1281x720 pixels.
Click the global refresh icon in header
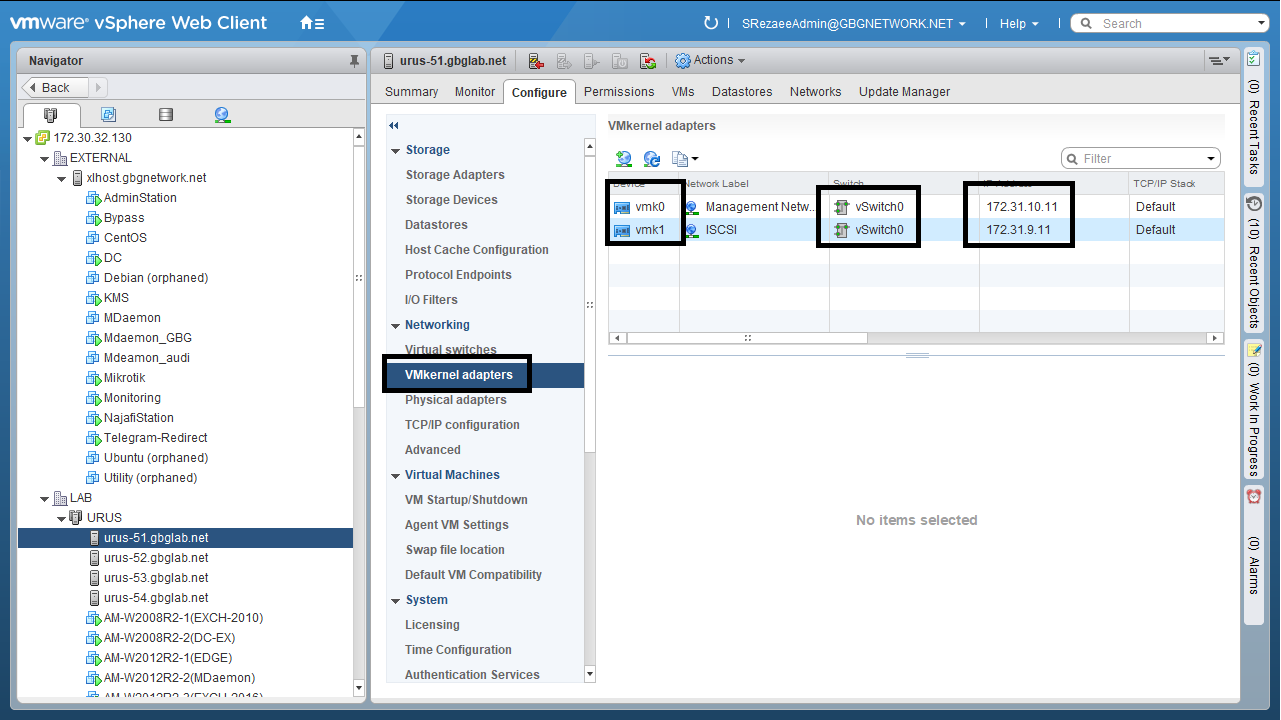click(711, 23)
